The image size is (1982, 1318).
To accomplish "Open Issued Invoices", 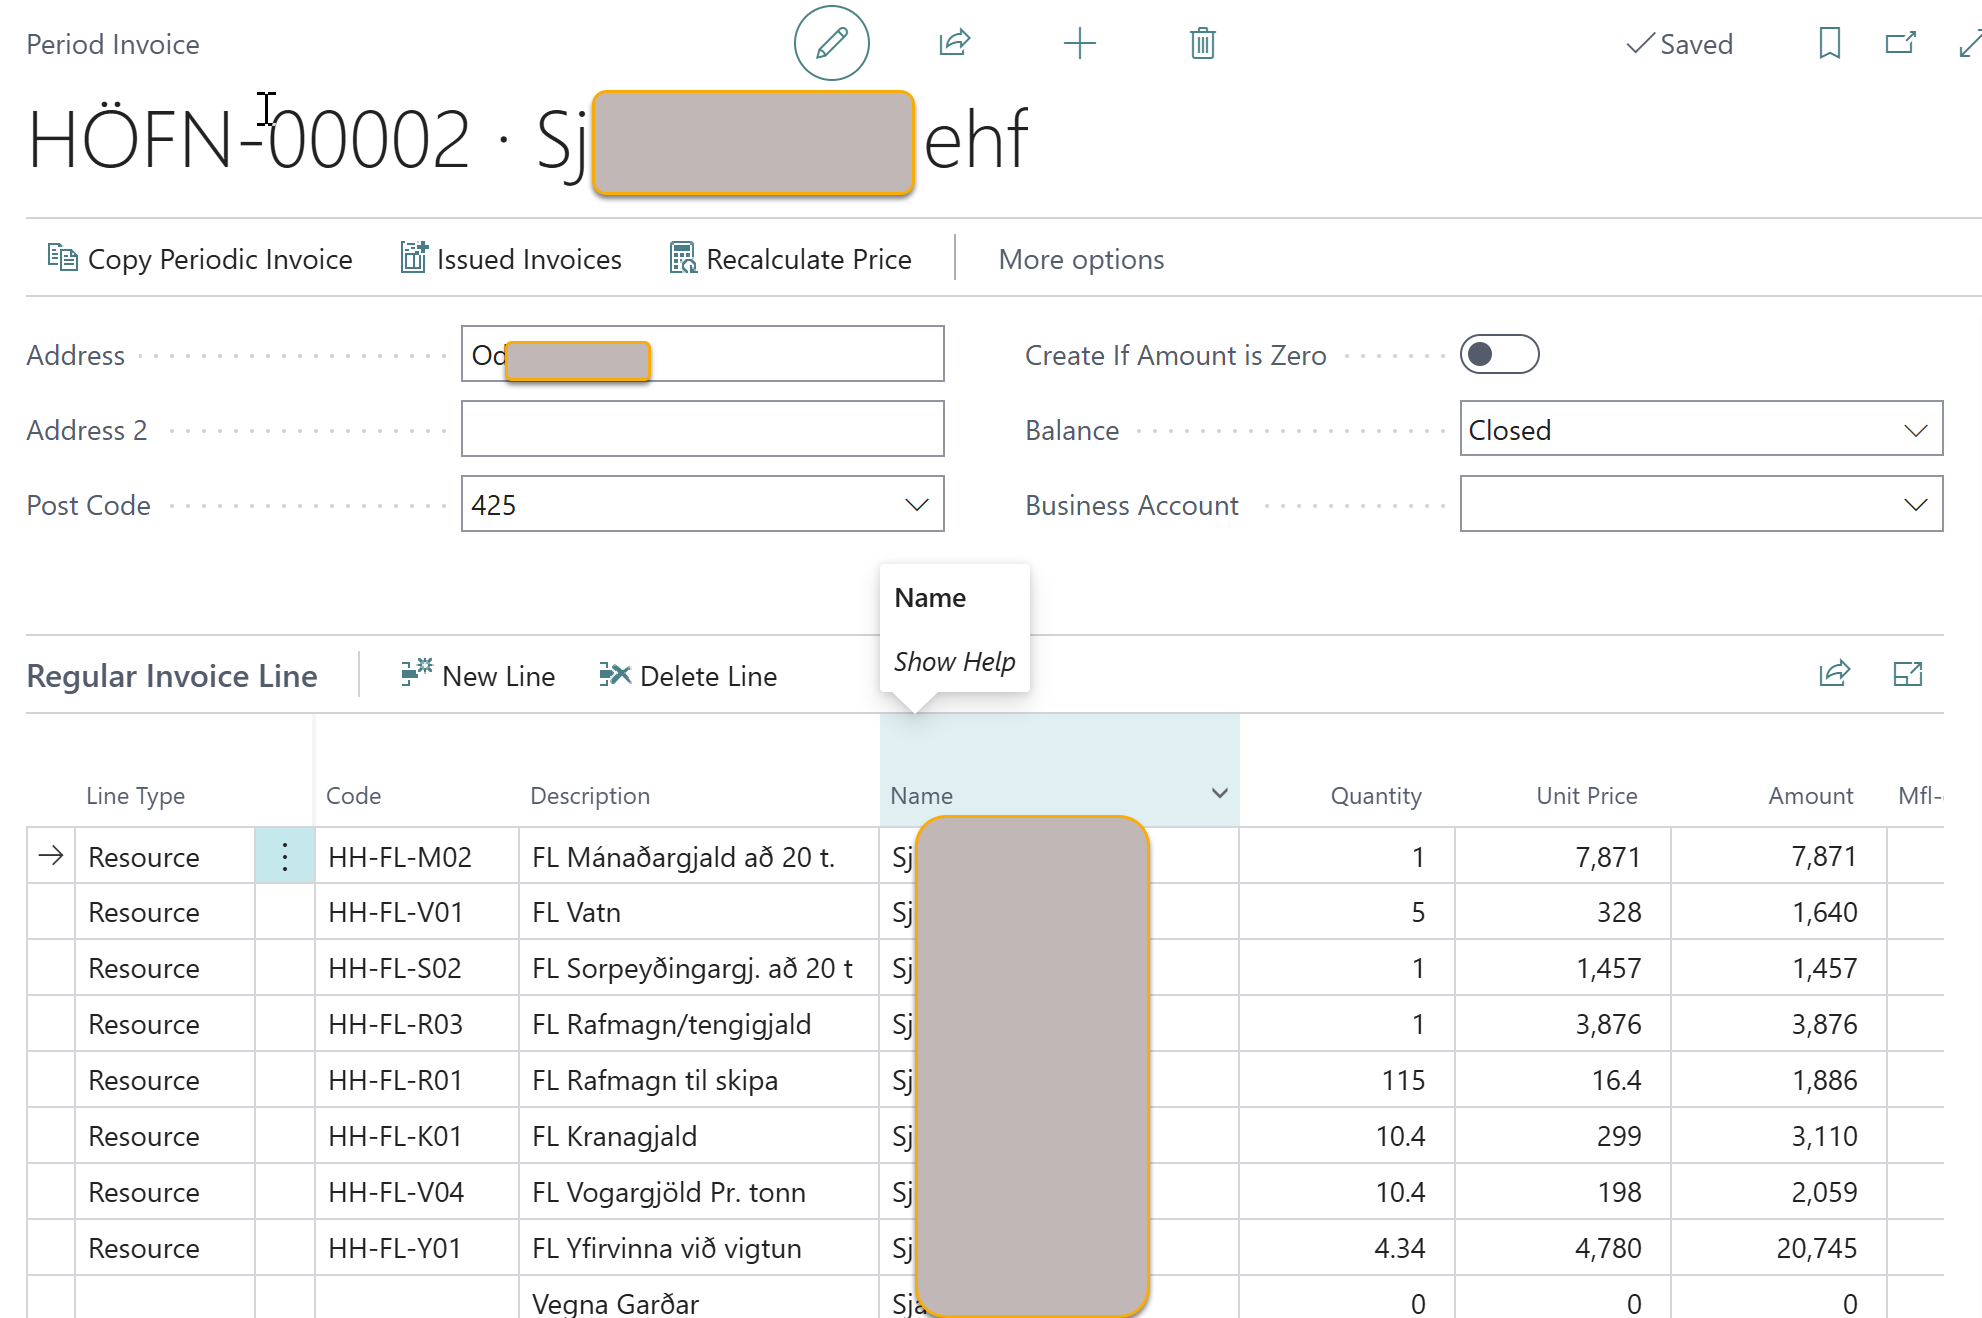I will click(x=511, y=259).
